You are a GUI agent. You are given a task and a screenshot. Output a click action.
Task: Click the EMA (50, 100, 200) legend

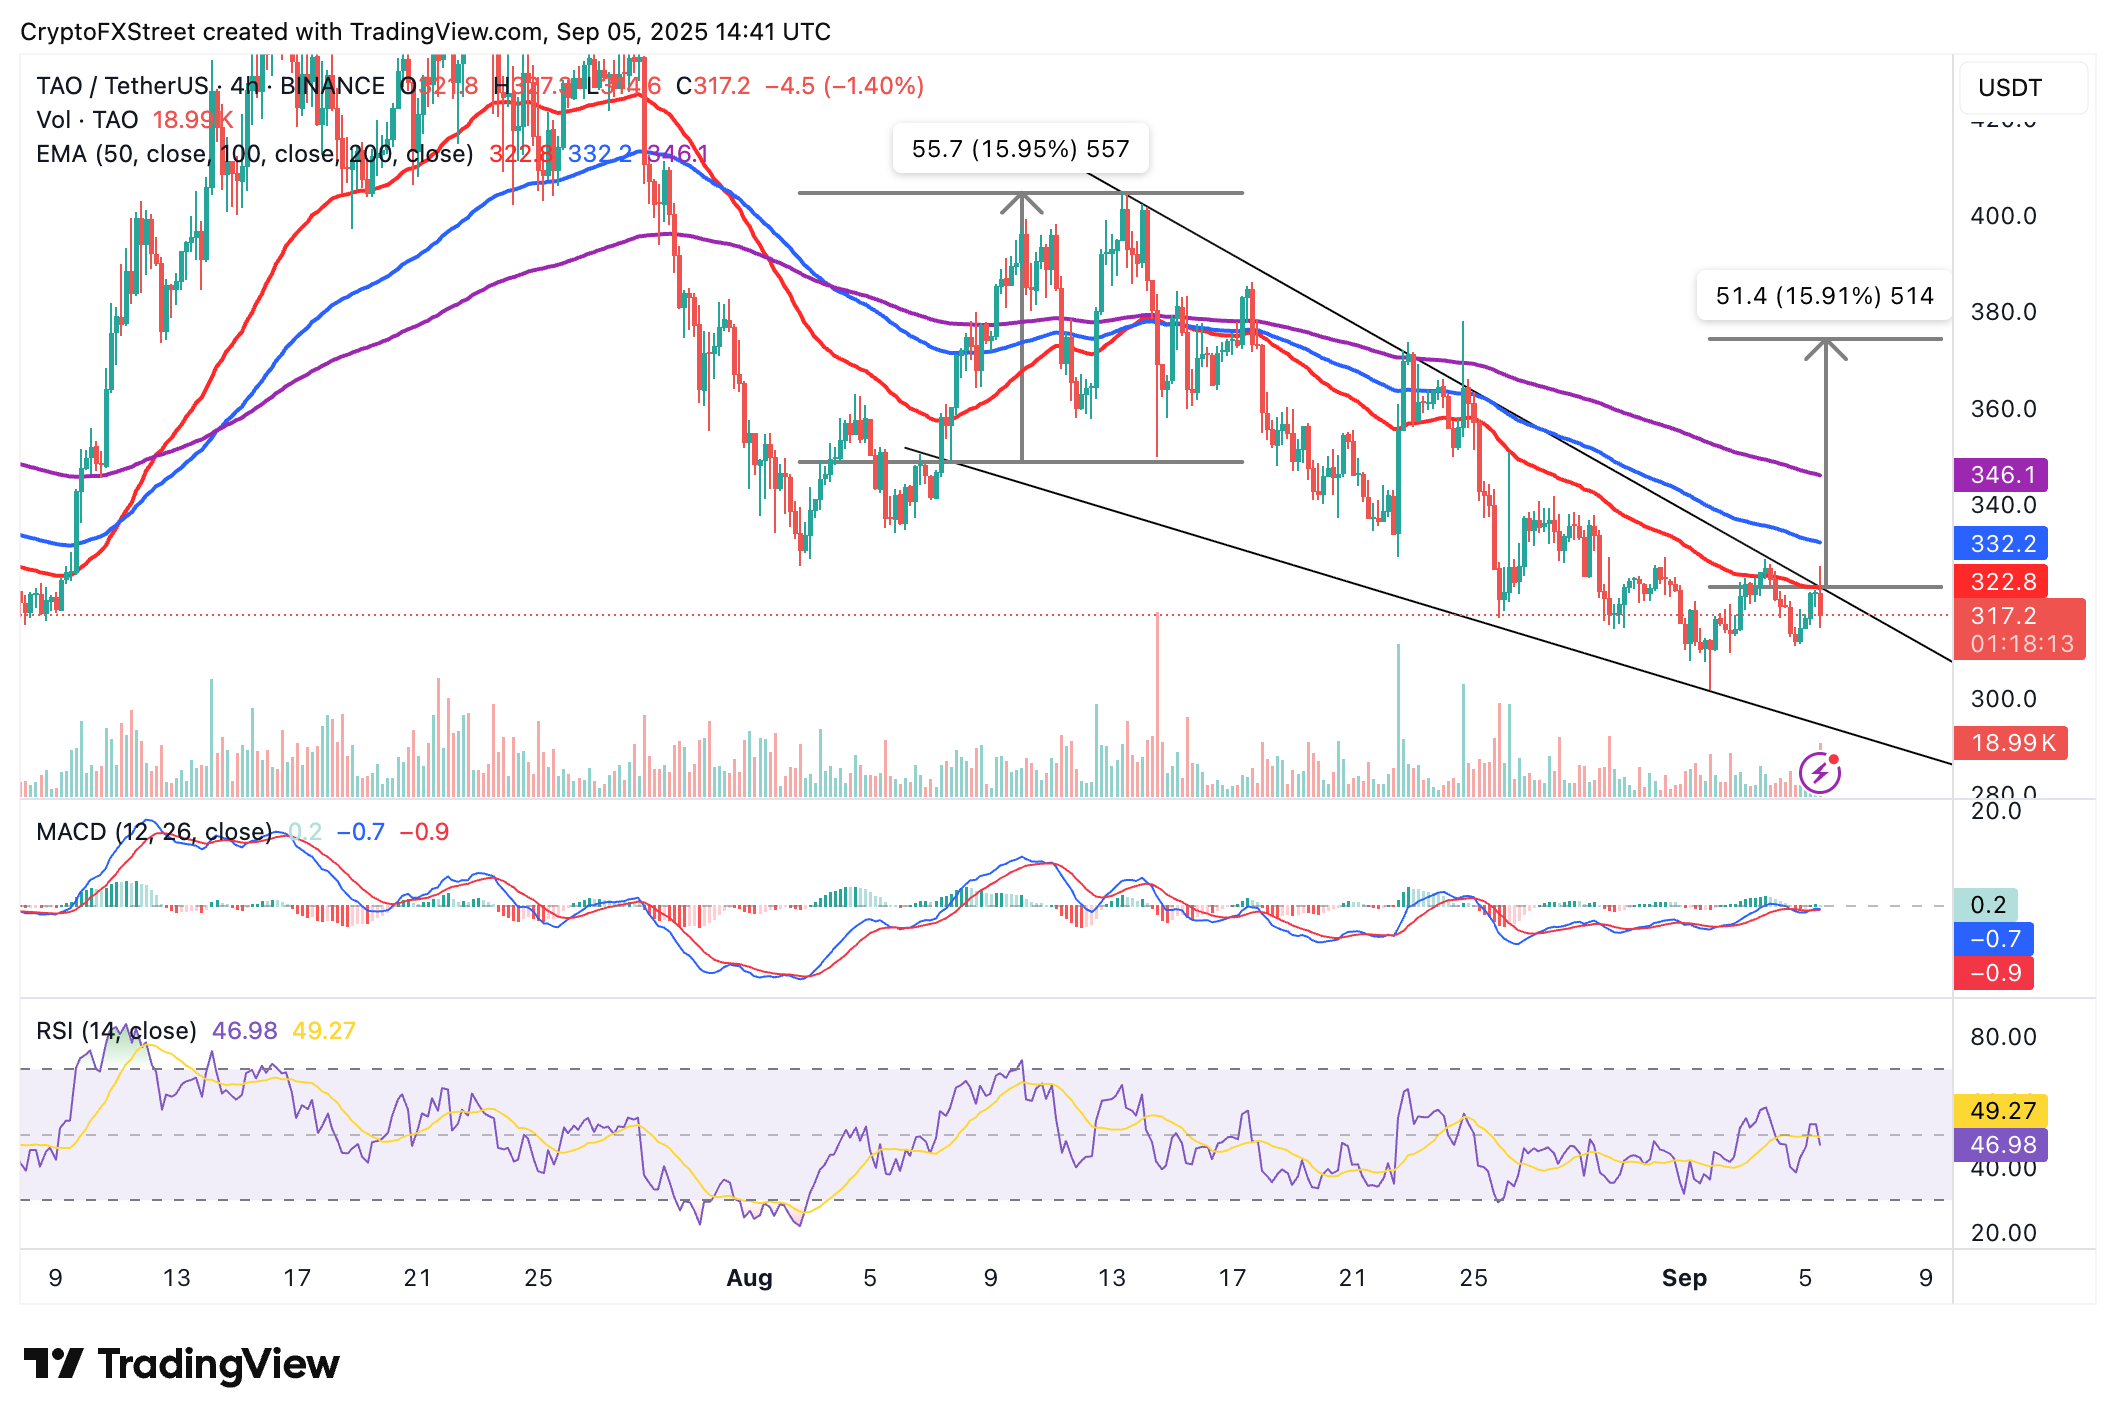(x=254, y=154)
